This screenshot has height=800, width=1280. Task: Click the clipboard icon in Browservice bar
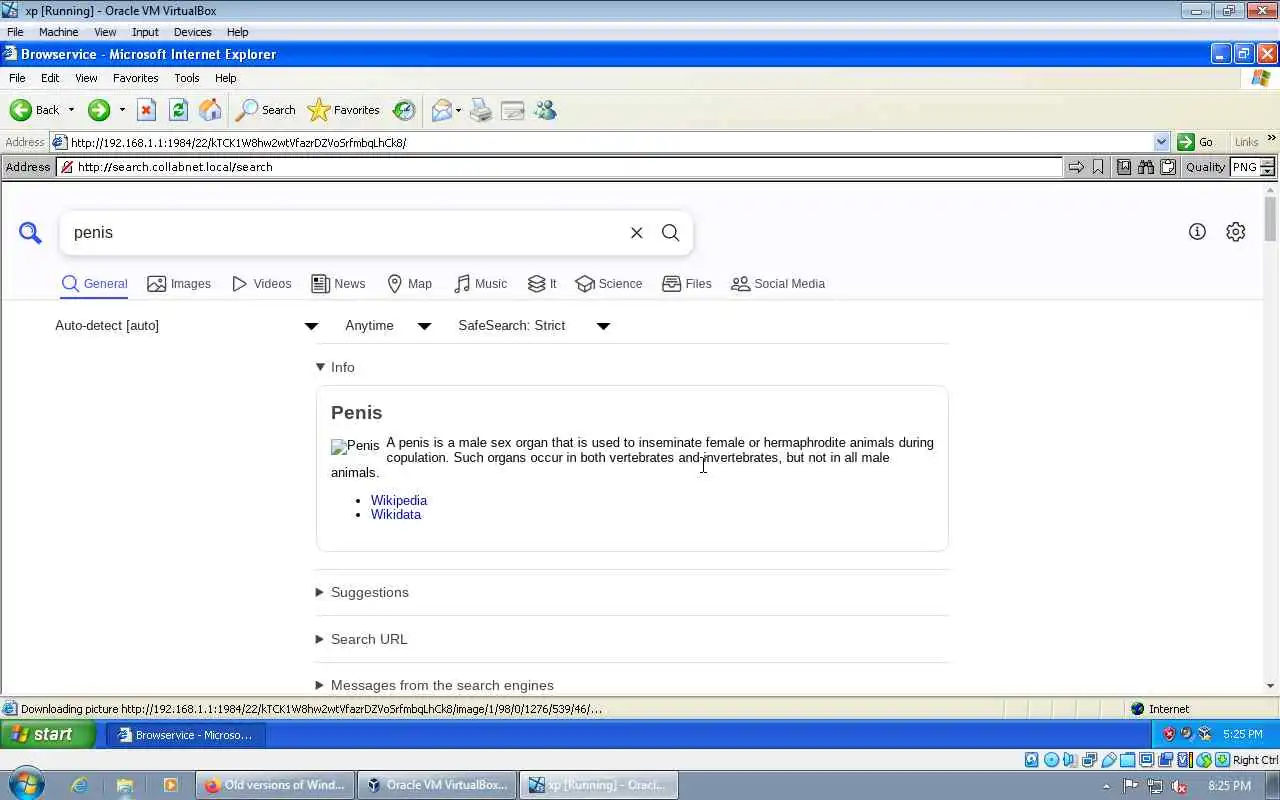(1168, 167)
